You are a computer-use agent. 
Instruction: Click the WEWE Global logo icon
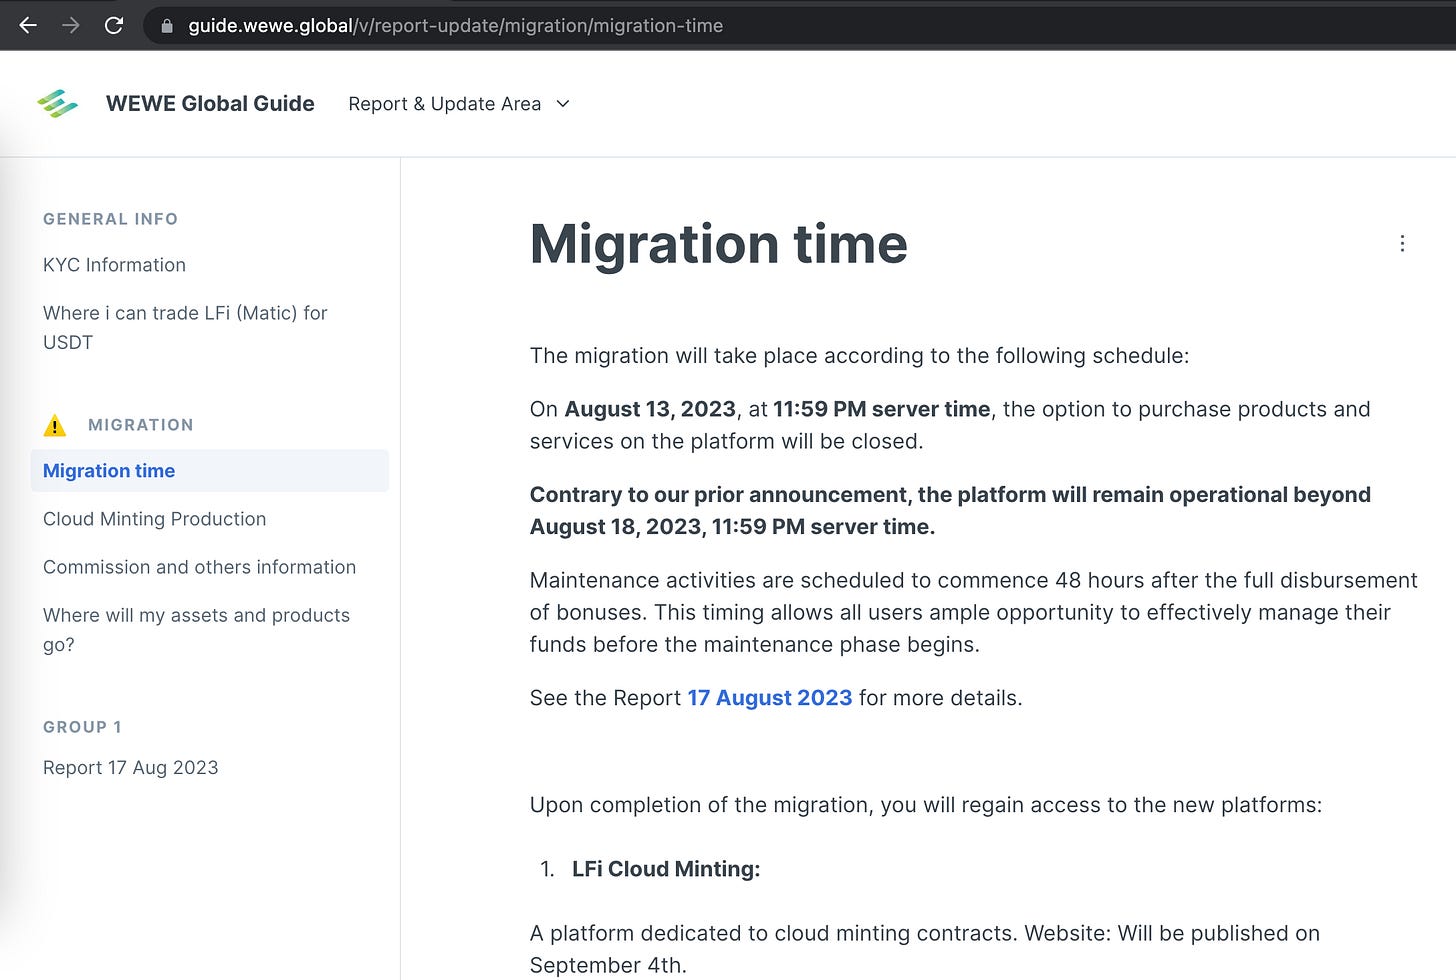pyautogui.click(x=58, y=104)
